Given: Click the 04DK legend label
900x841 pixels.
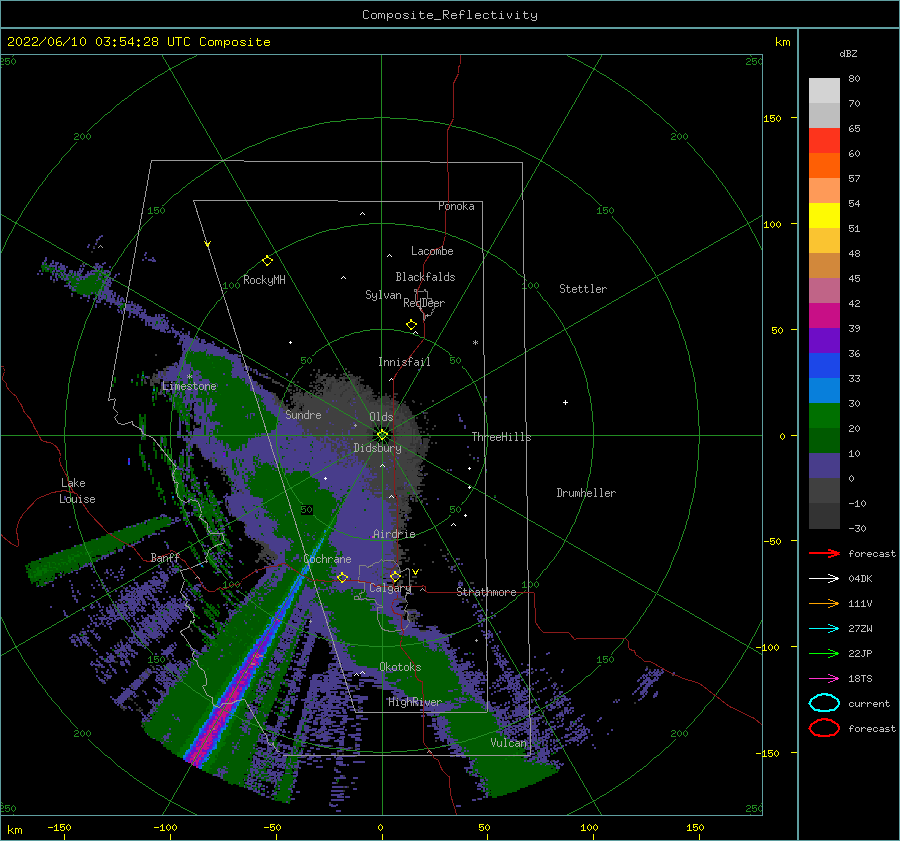Looking at the screenshot, I should pyautogui.click(x=860, y=579).
